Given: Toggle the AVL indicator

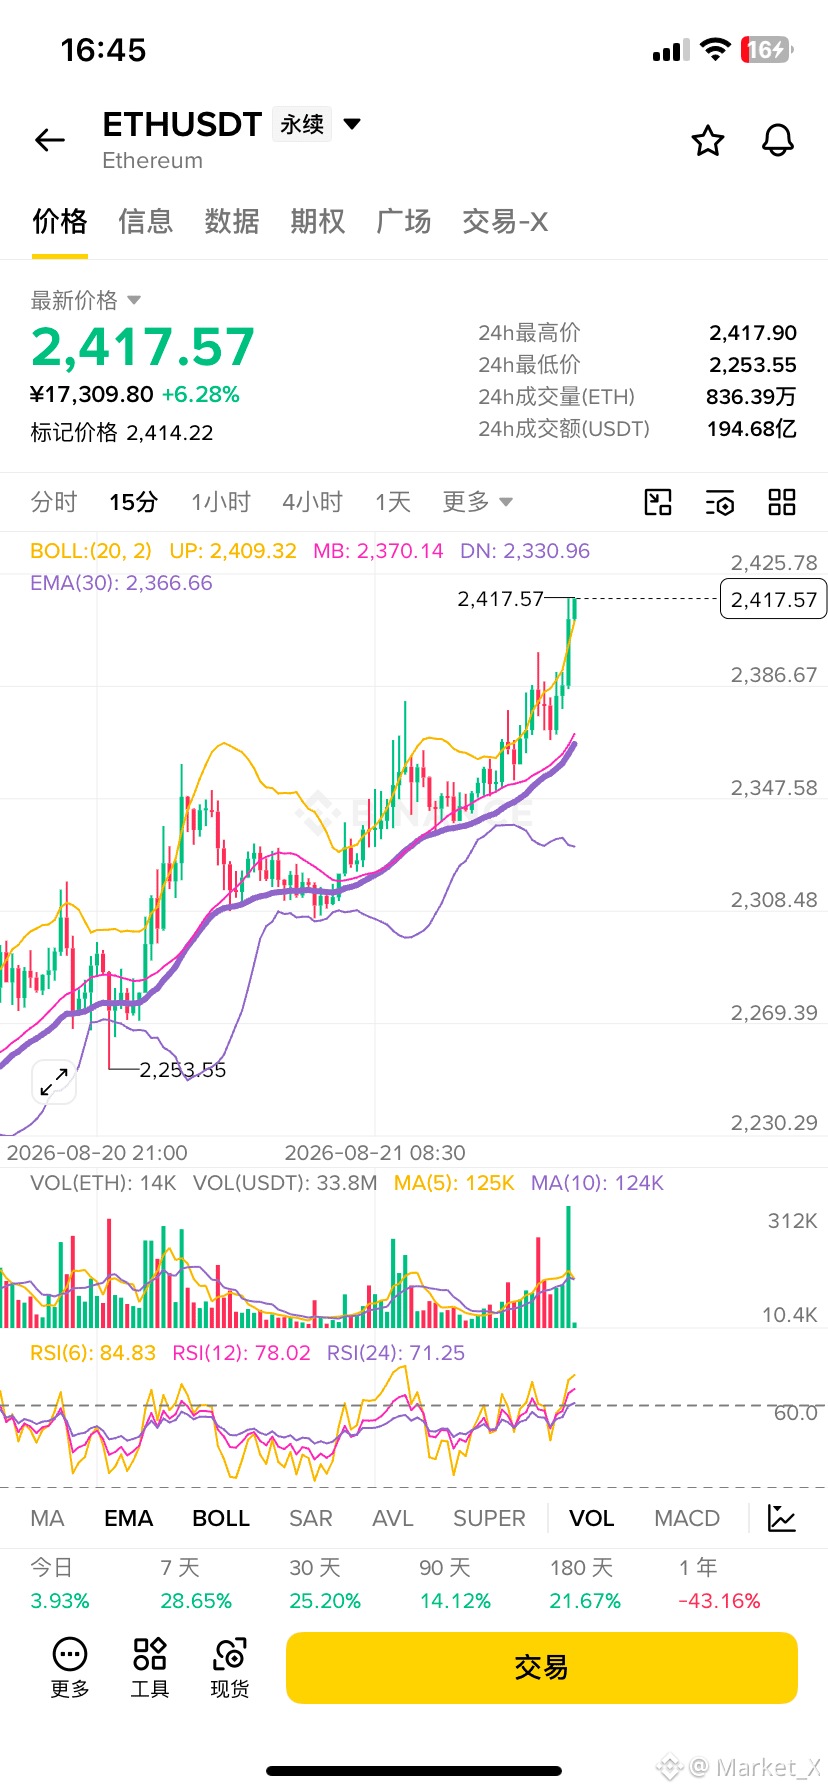Looking at the screenshot, I should click(x=393, y=1518).
